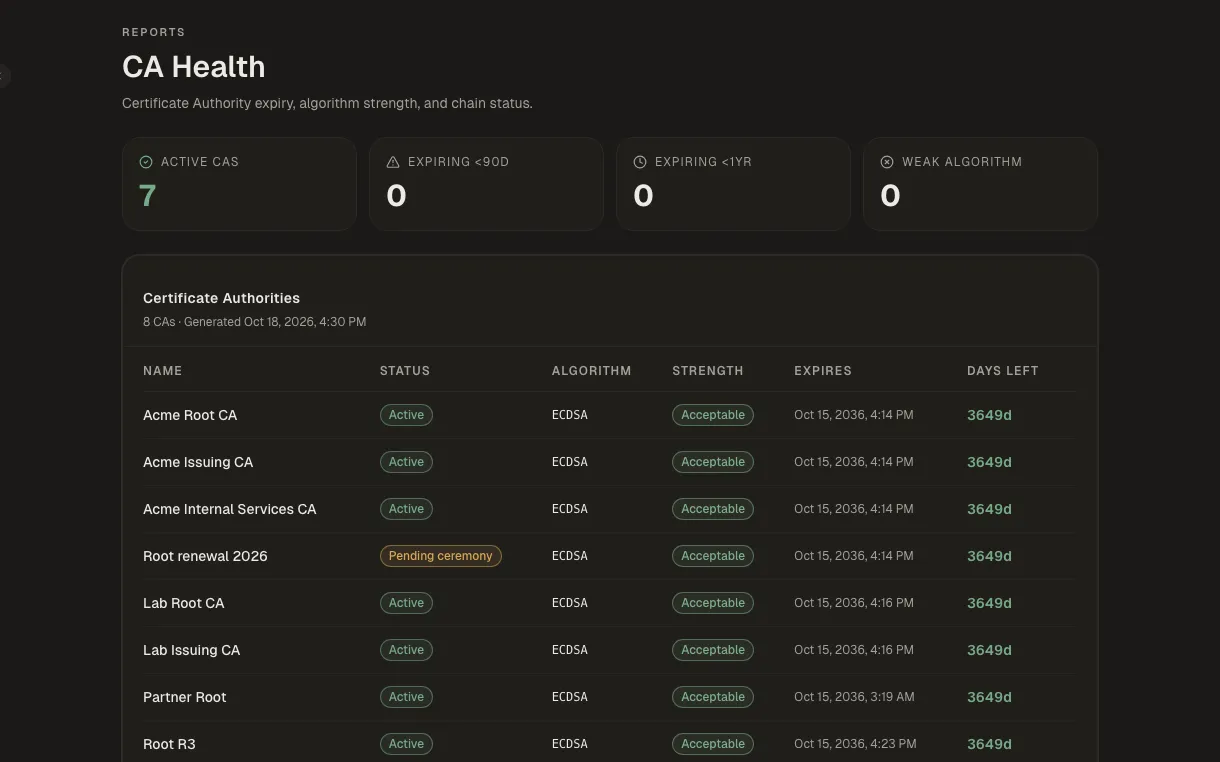Click the Active CAs checkmark icon

coord(146,162)
